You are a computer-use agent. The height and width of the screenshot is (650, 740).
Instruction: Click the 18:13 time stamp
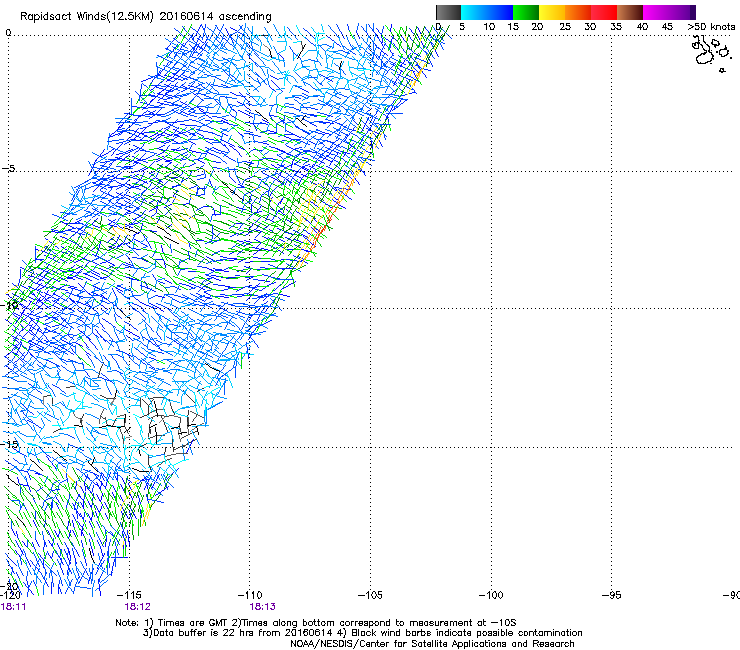click(262, 607)
